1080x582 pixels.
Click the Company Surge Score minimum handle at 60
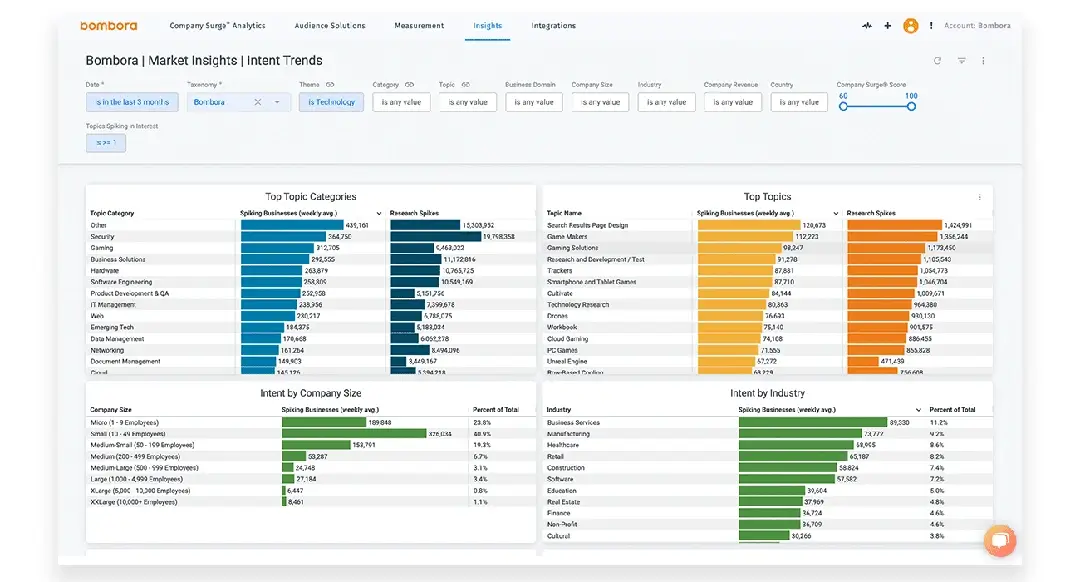(x=843, y=106)
